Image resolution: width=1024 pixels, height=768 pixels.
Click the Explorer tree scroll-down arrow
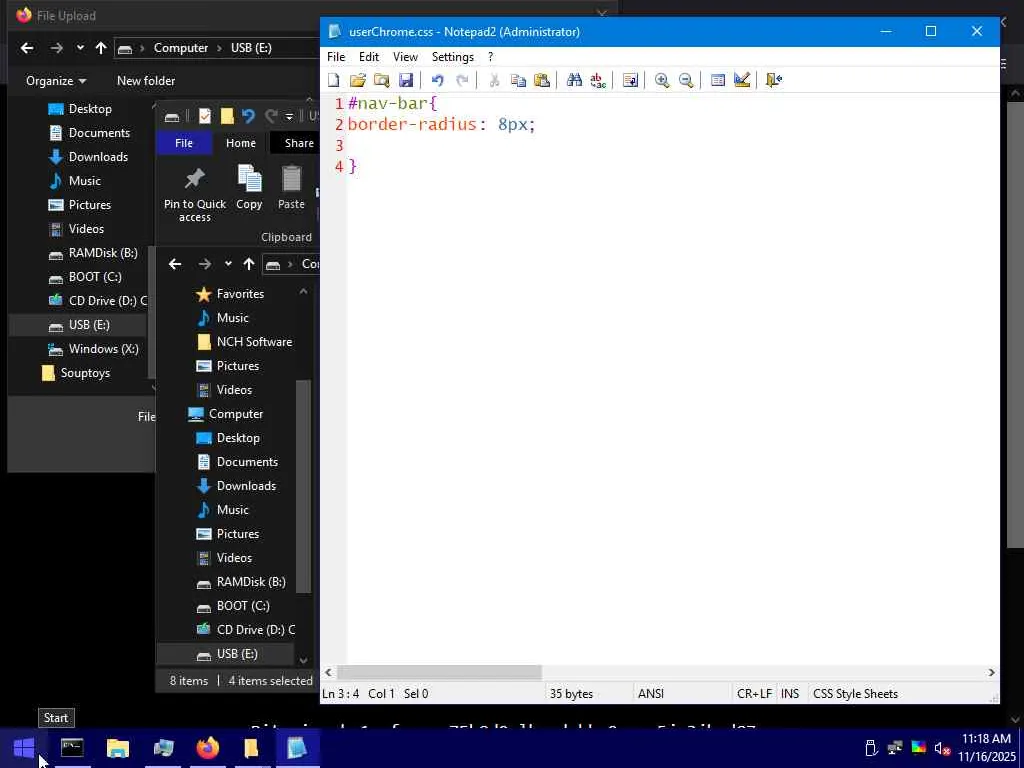(303, 660)
